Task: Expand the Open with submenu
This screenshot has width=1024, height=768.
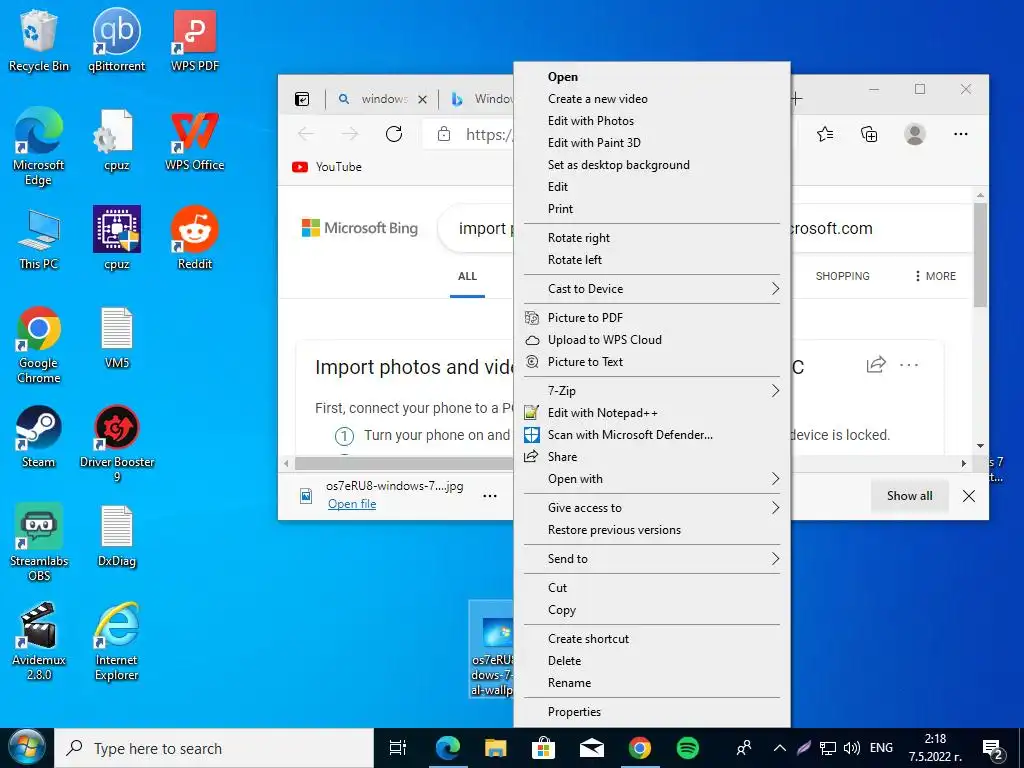Action: click(652, 479)
